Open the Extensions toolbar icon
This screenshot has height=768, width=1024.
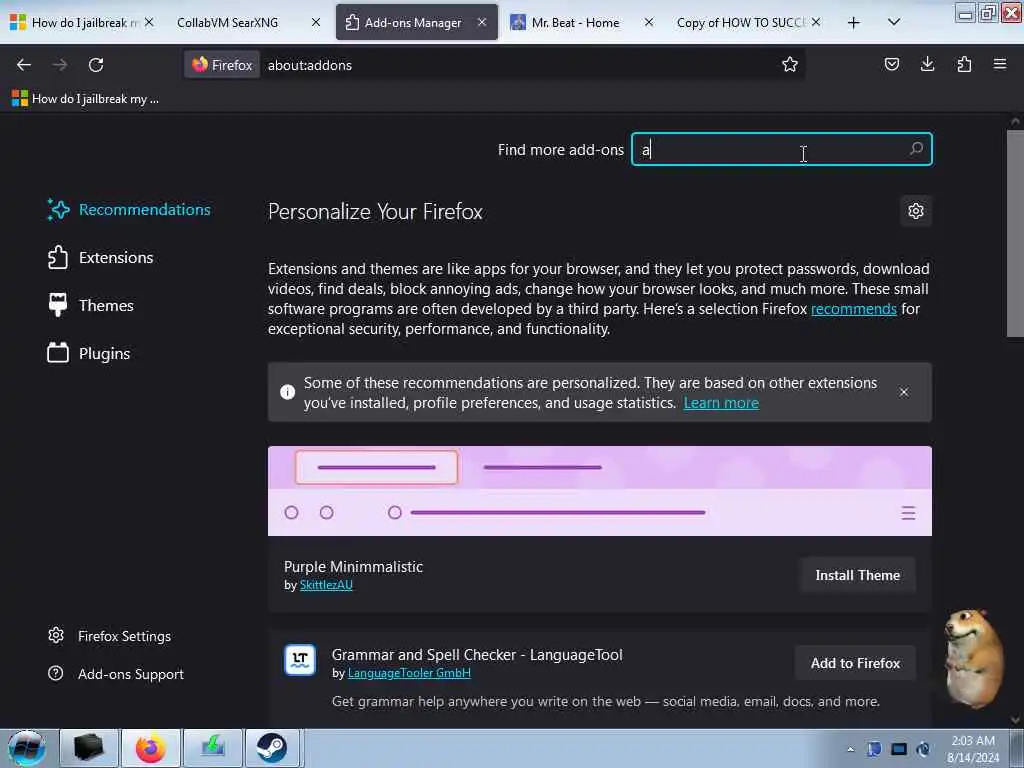tap(964, 64)
